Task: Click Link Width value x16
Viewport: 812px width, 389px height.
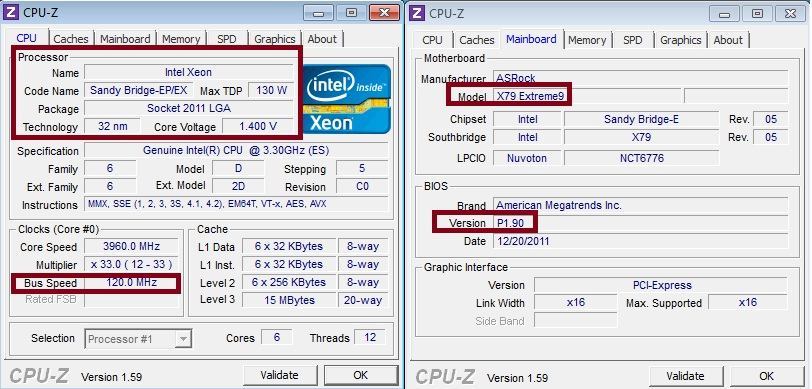Action: click(575, 302)
